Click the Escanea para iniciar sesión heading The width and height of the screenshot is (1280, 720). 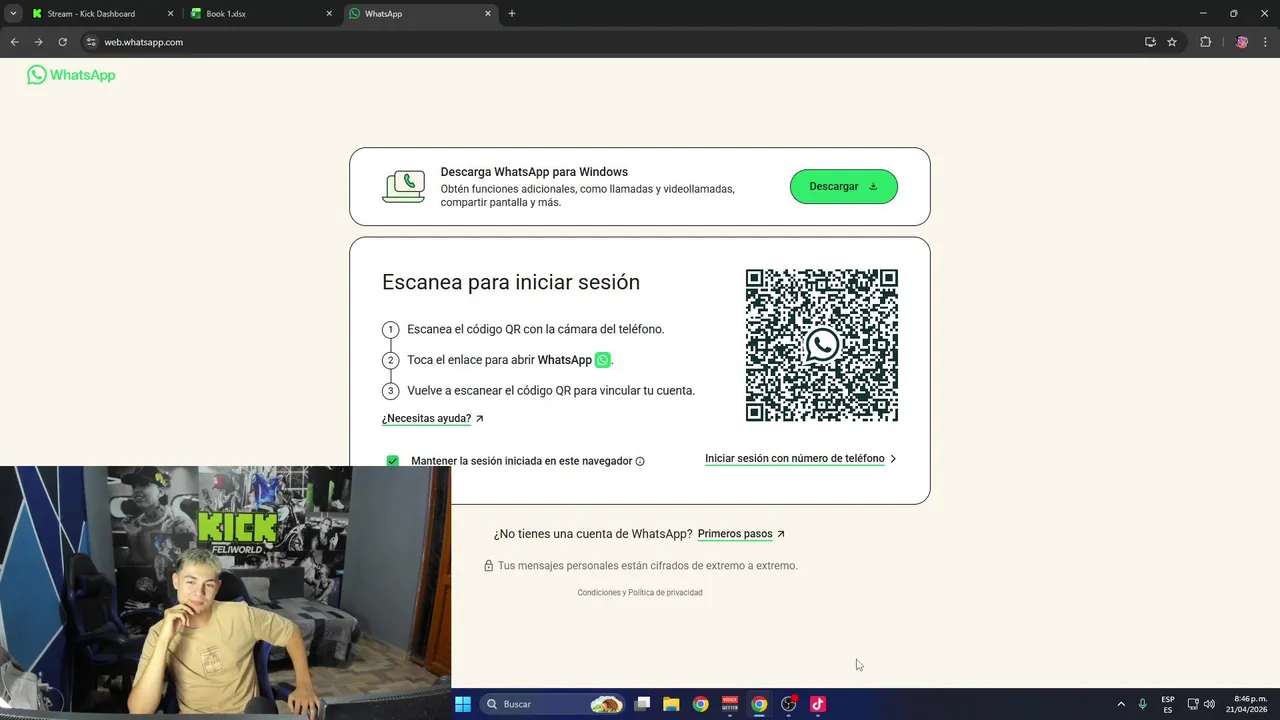click(x=511, y=282)
